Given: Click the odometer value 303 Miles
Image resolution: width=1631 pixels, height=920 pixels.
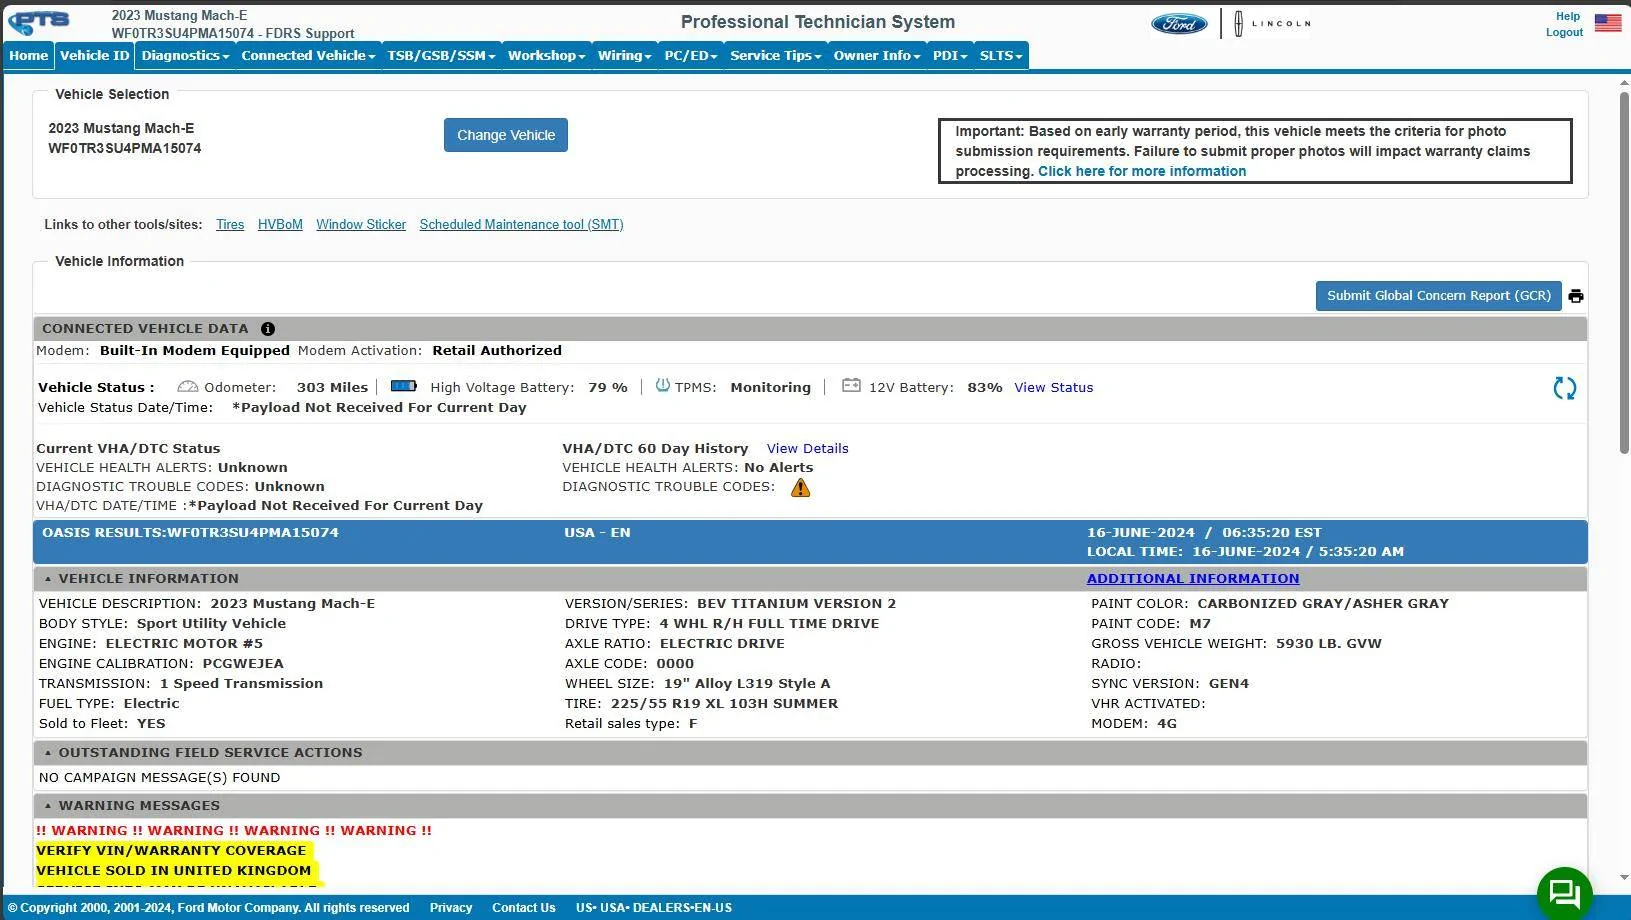Looking at the screenshot, I should coord(332,388).
